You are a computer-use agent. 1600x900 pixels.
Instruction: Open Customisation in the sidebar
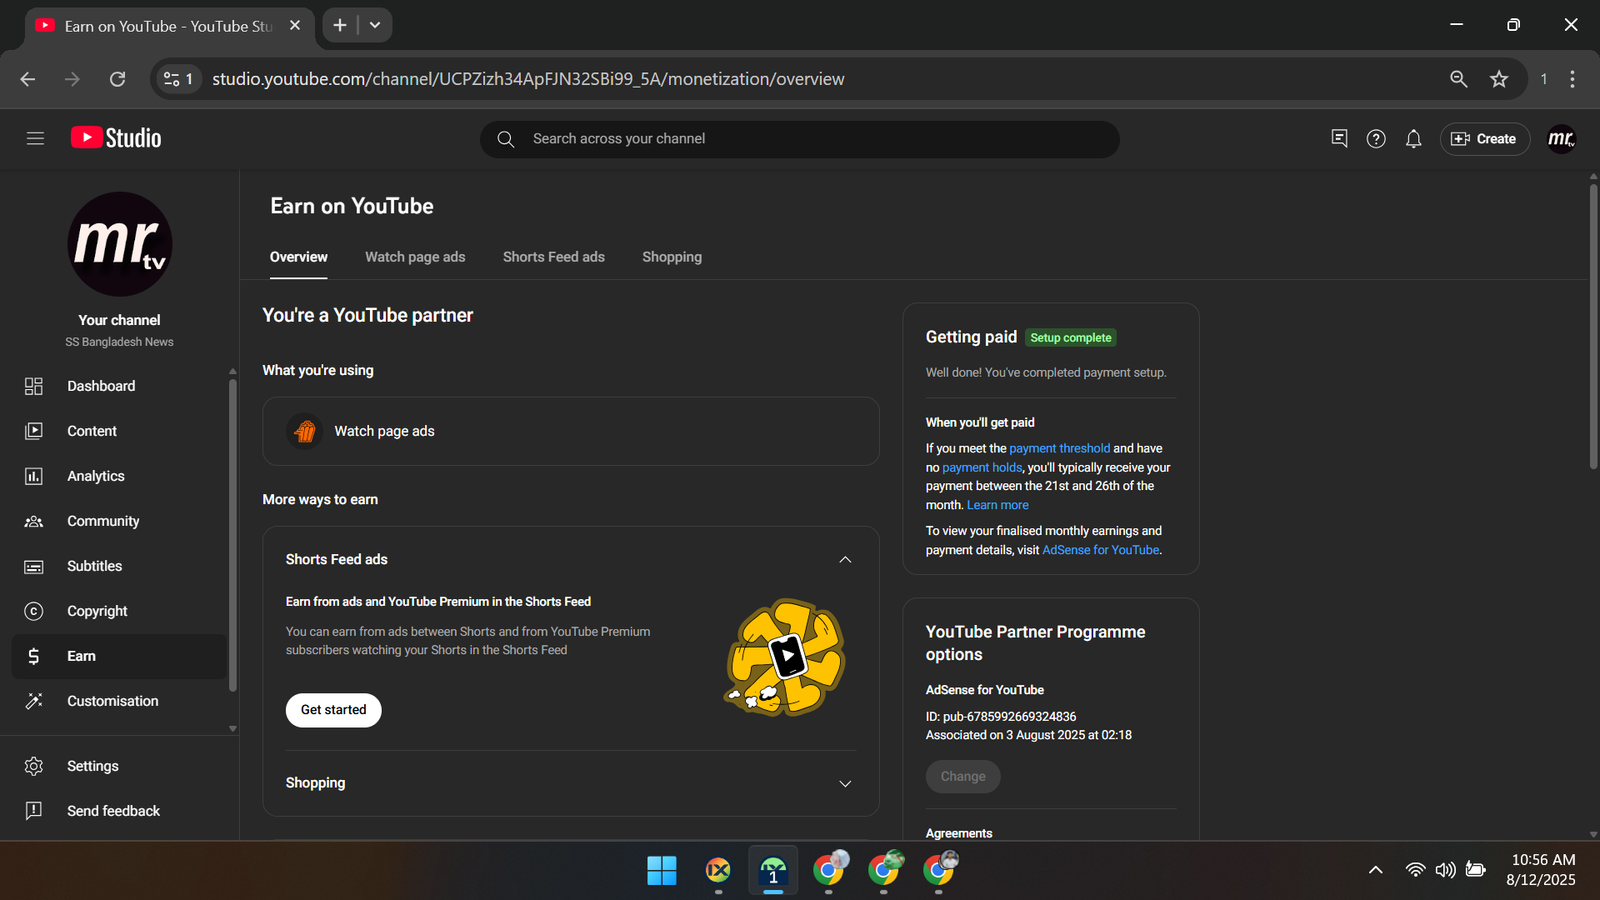[x=120, y=701]
